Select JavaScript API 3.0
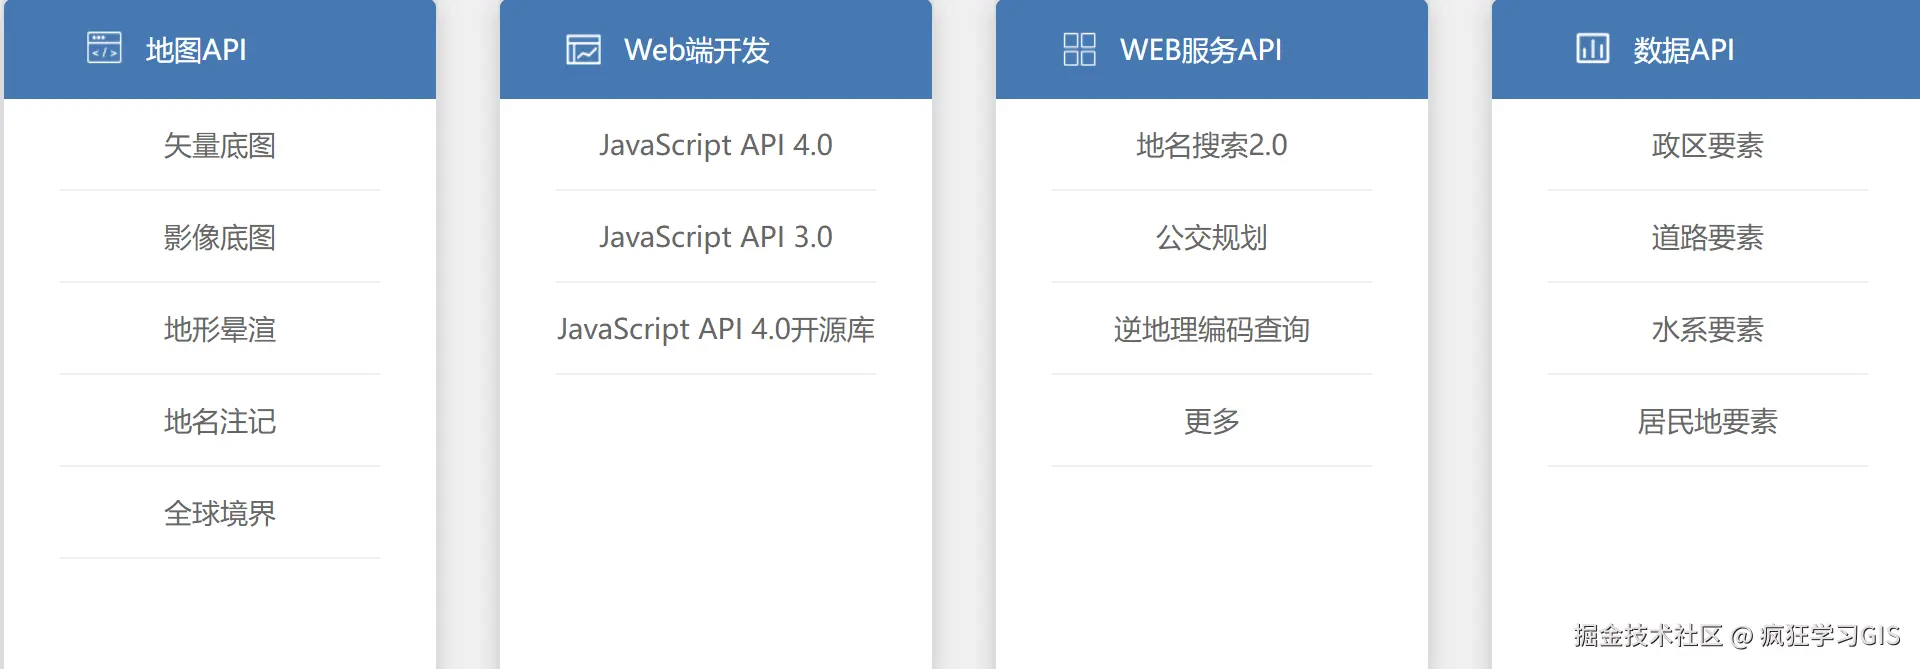The image size is (1920, 669). pyautogui.click(x=716, y=238)
